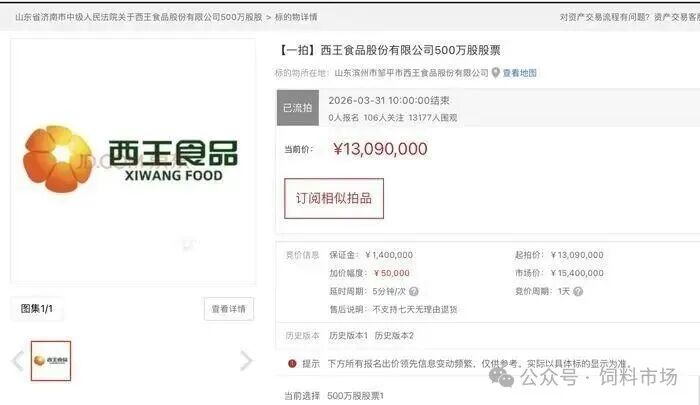The width and height of the screenshot is (700, 405).
Task: Click the 标的物详情 breadcrumb item
Action: (x=296, y=17)
